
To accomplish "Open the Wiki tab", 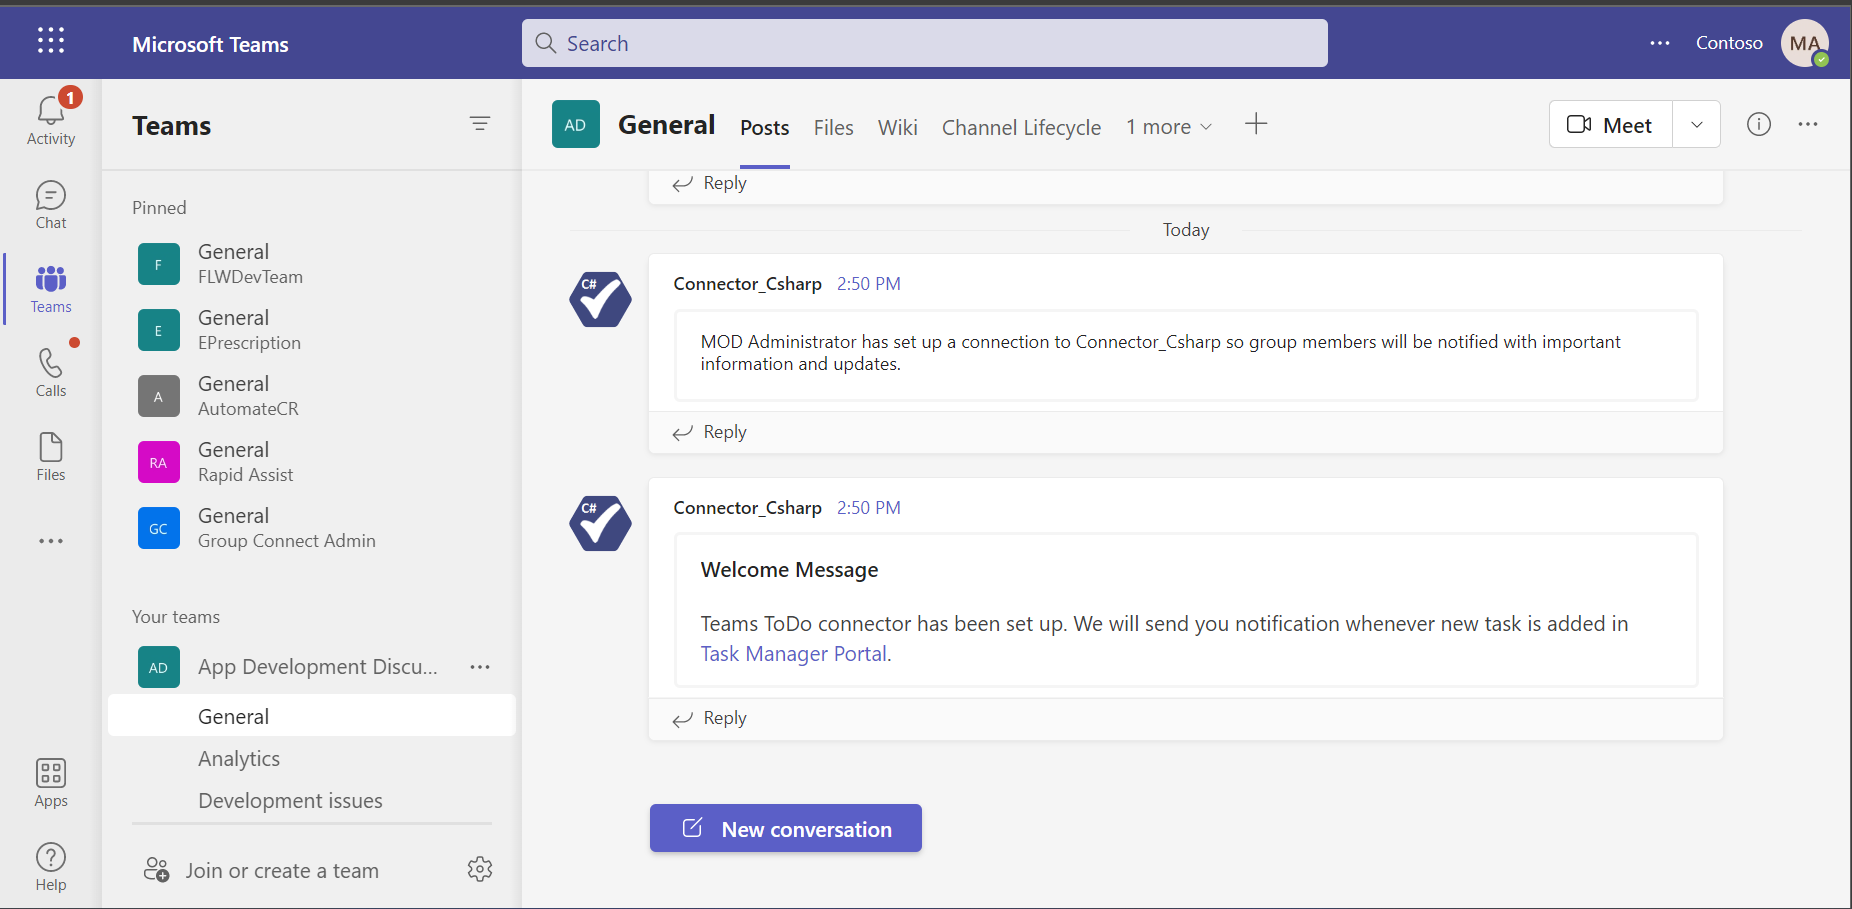I will pos(898,127).
